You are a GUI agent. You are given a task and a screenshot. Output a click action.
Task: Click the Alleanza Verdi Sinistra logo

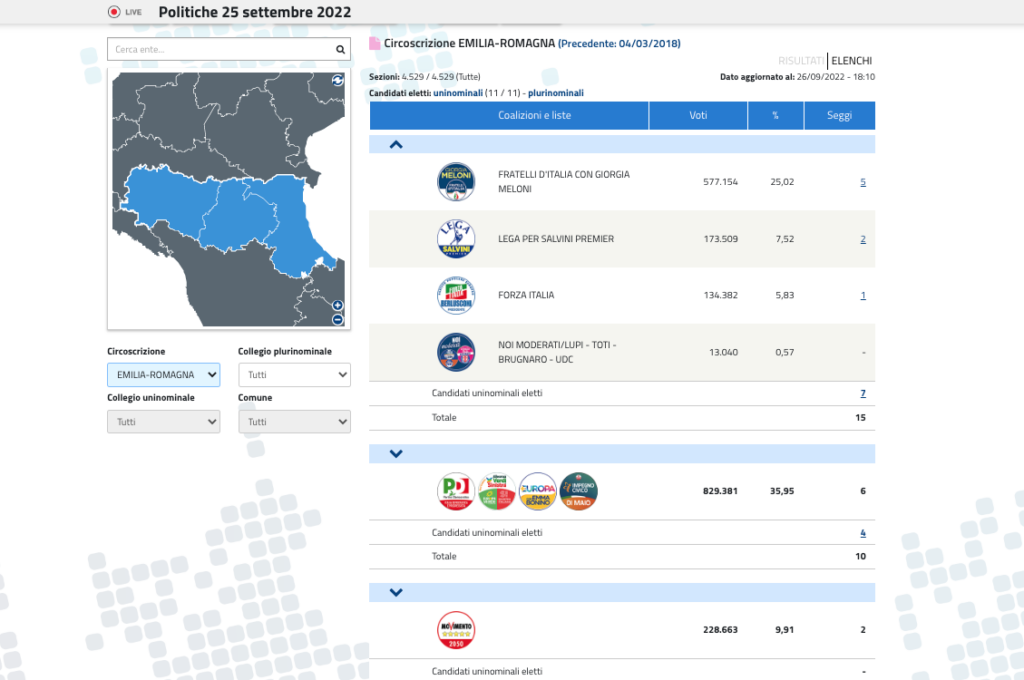pyautogui.click(x=497, y=491)
